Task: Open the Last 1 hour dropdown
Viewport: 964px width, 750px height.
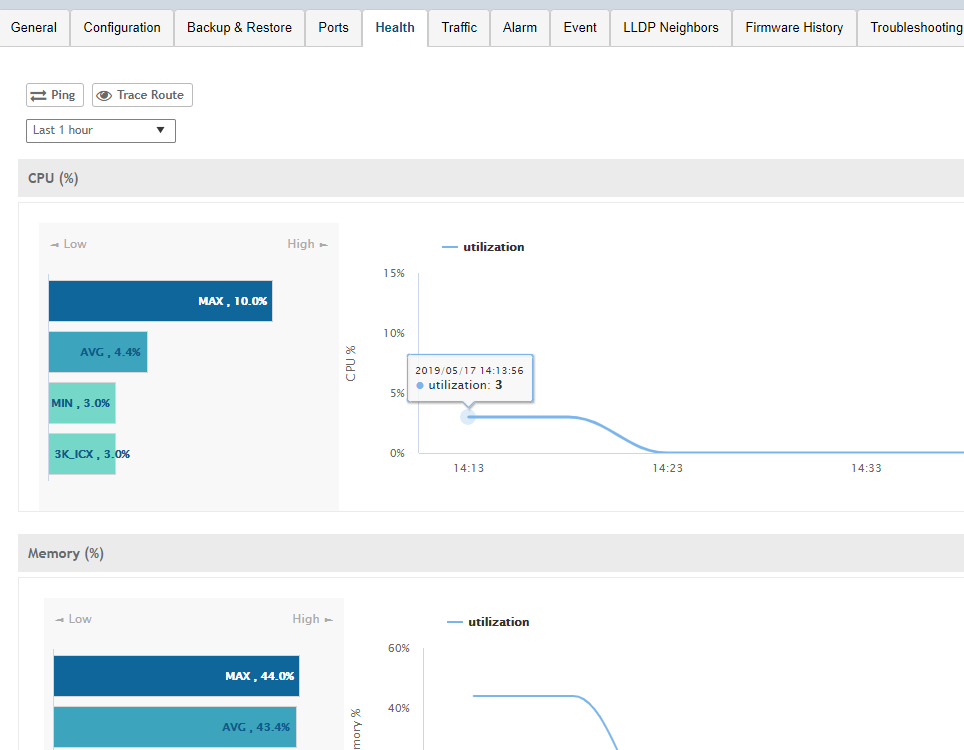Action: tap(100, 130)
